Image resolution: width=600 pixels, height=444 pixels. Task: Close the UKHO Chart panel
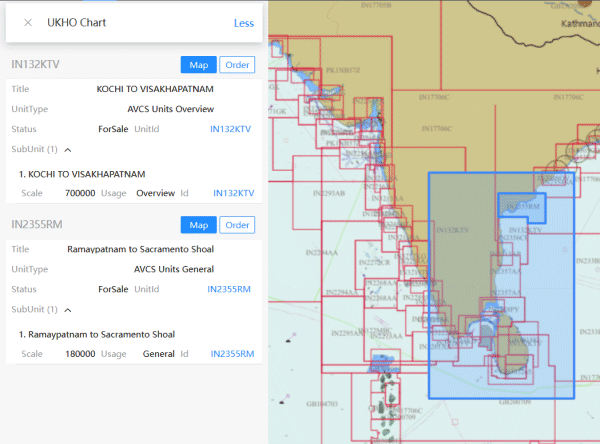pos(28,22)
